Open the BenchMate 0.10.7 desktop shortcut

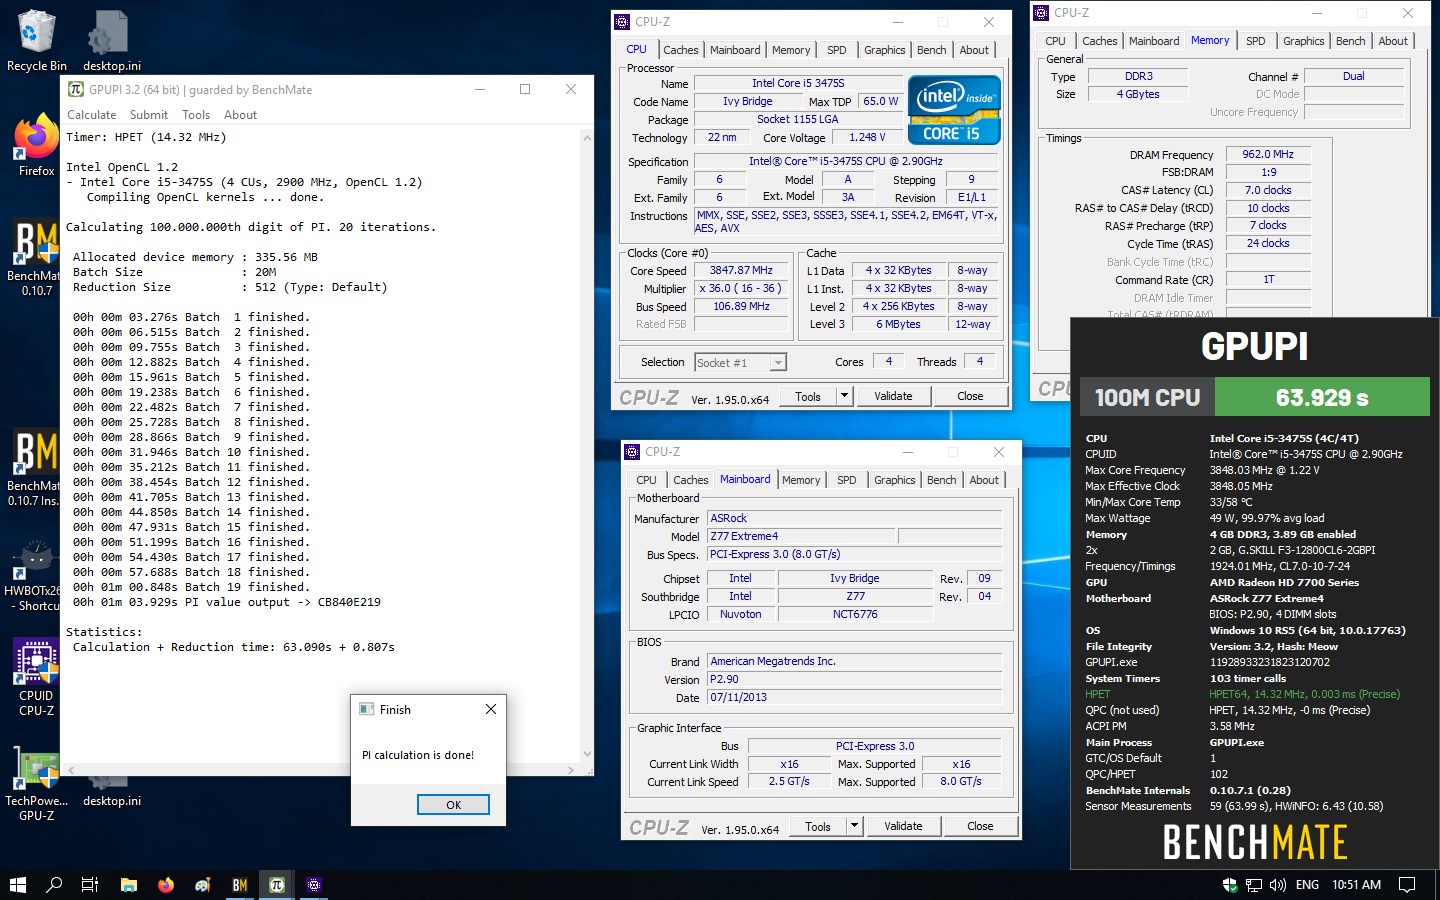pos(36,258)
